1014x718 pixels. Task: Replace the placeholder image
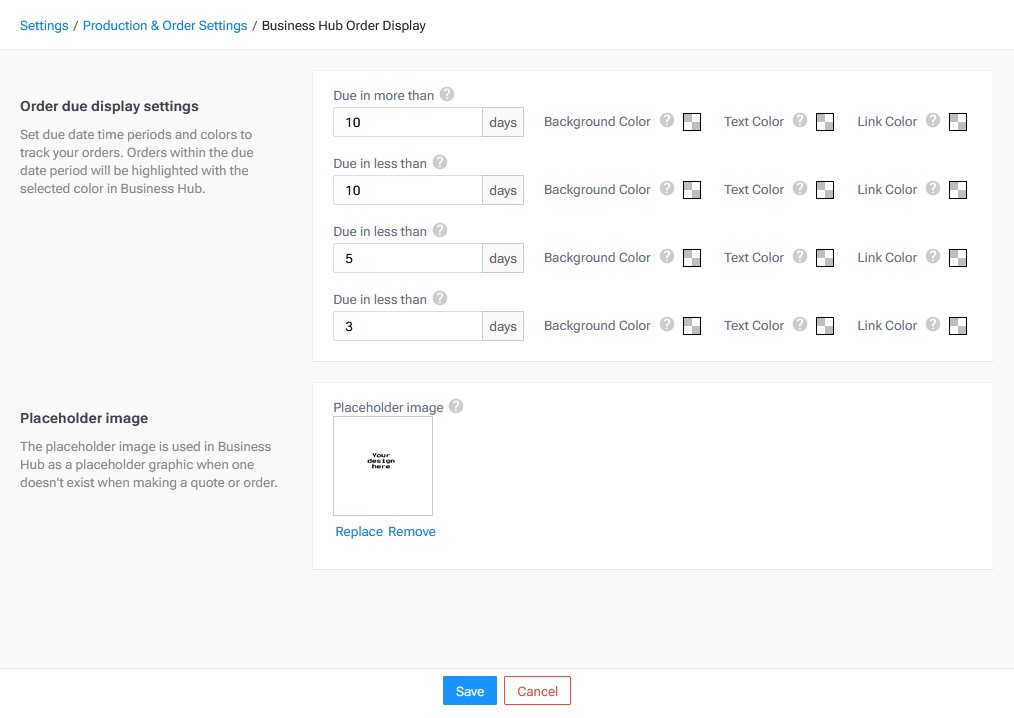pyautogui.click(x=358, y=531)
